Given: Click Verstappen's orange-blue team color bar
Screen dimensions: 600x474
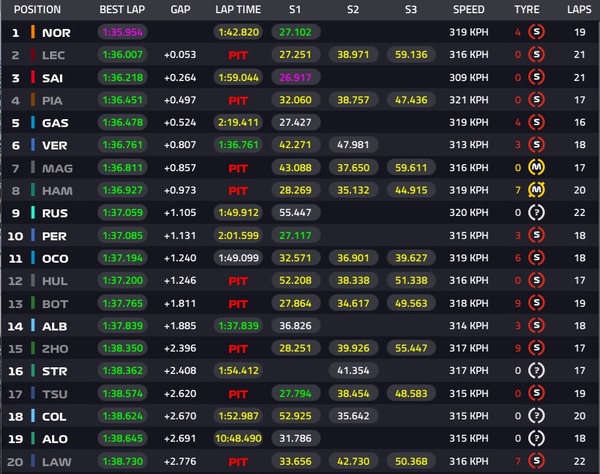Looking at the screenshot, I should (33, 145).
